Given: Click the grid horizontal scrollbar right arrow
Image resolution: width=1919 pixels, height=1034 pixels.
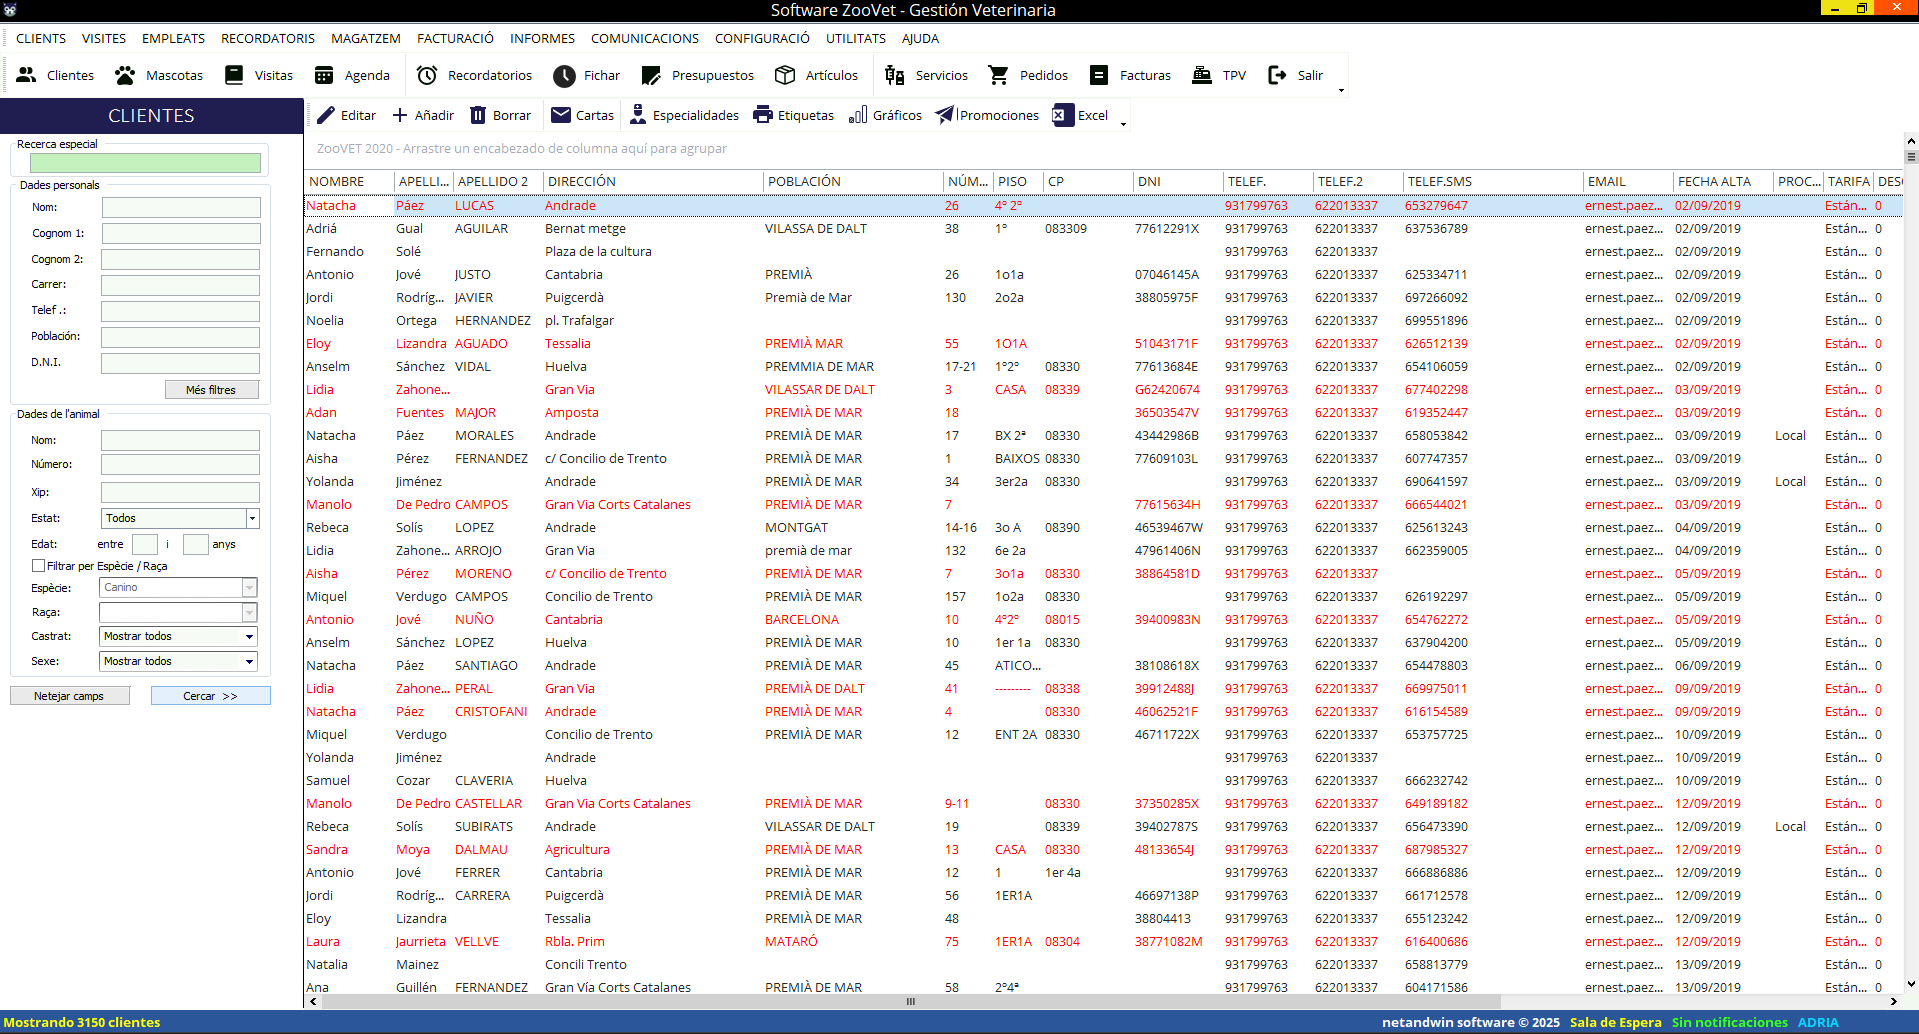Looking at the screenshot, I should click(1894, 1001).
